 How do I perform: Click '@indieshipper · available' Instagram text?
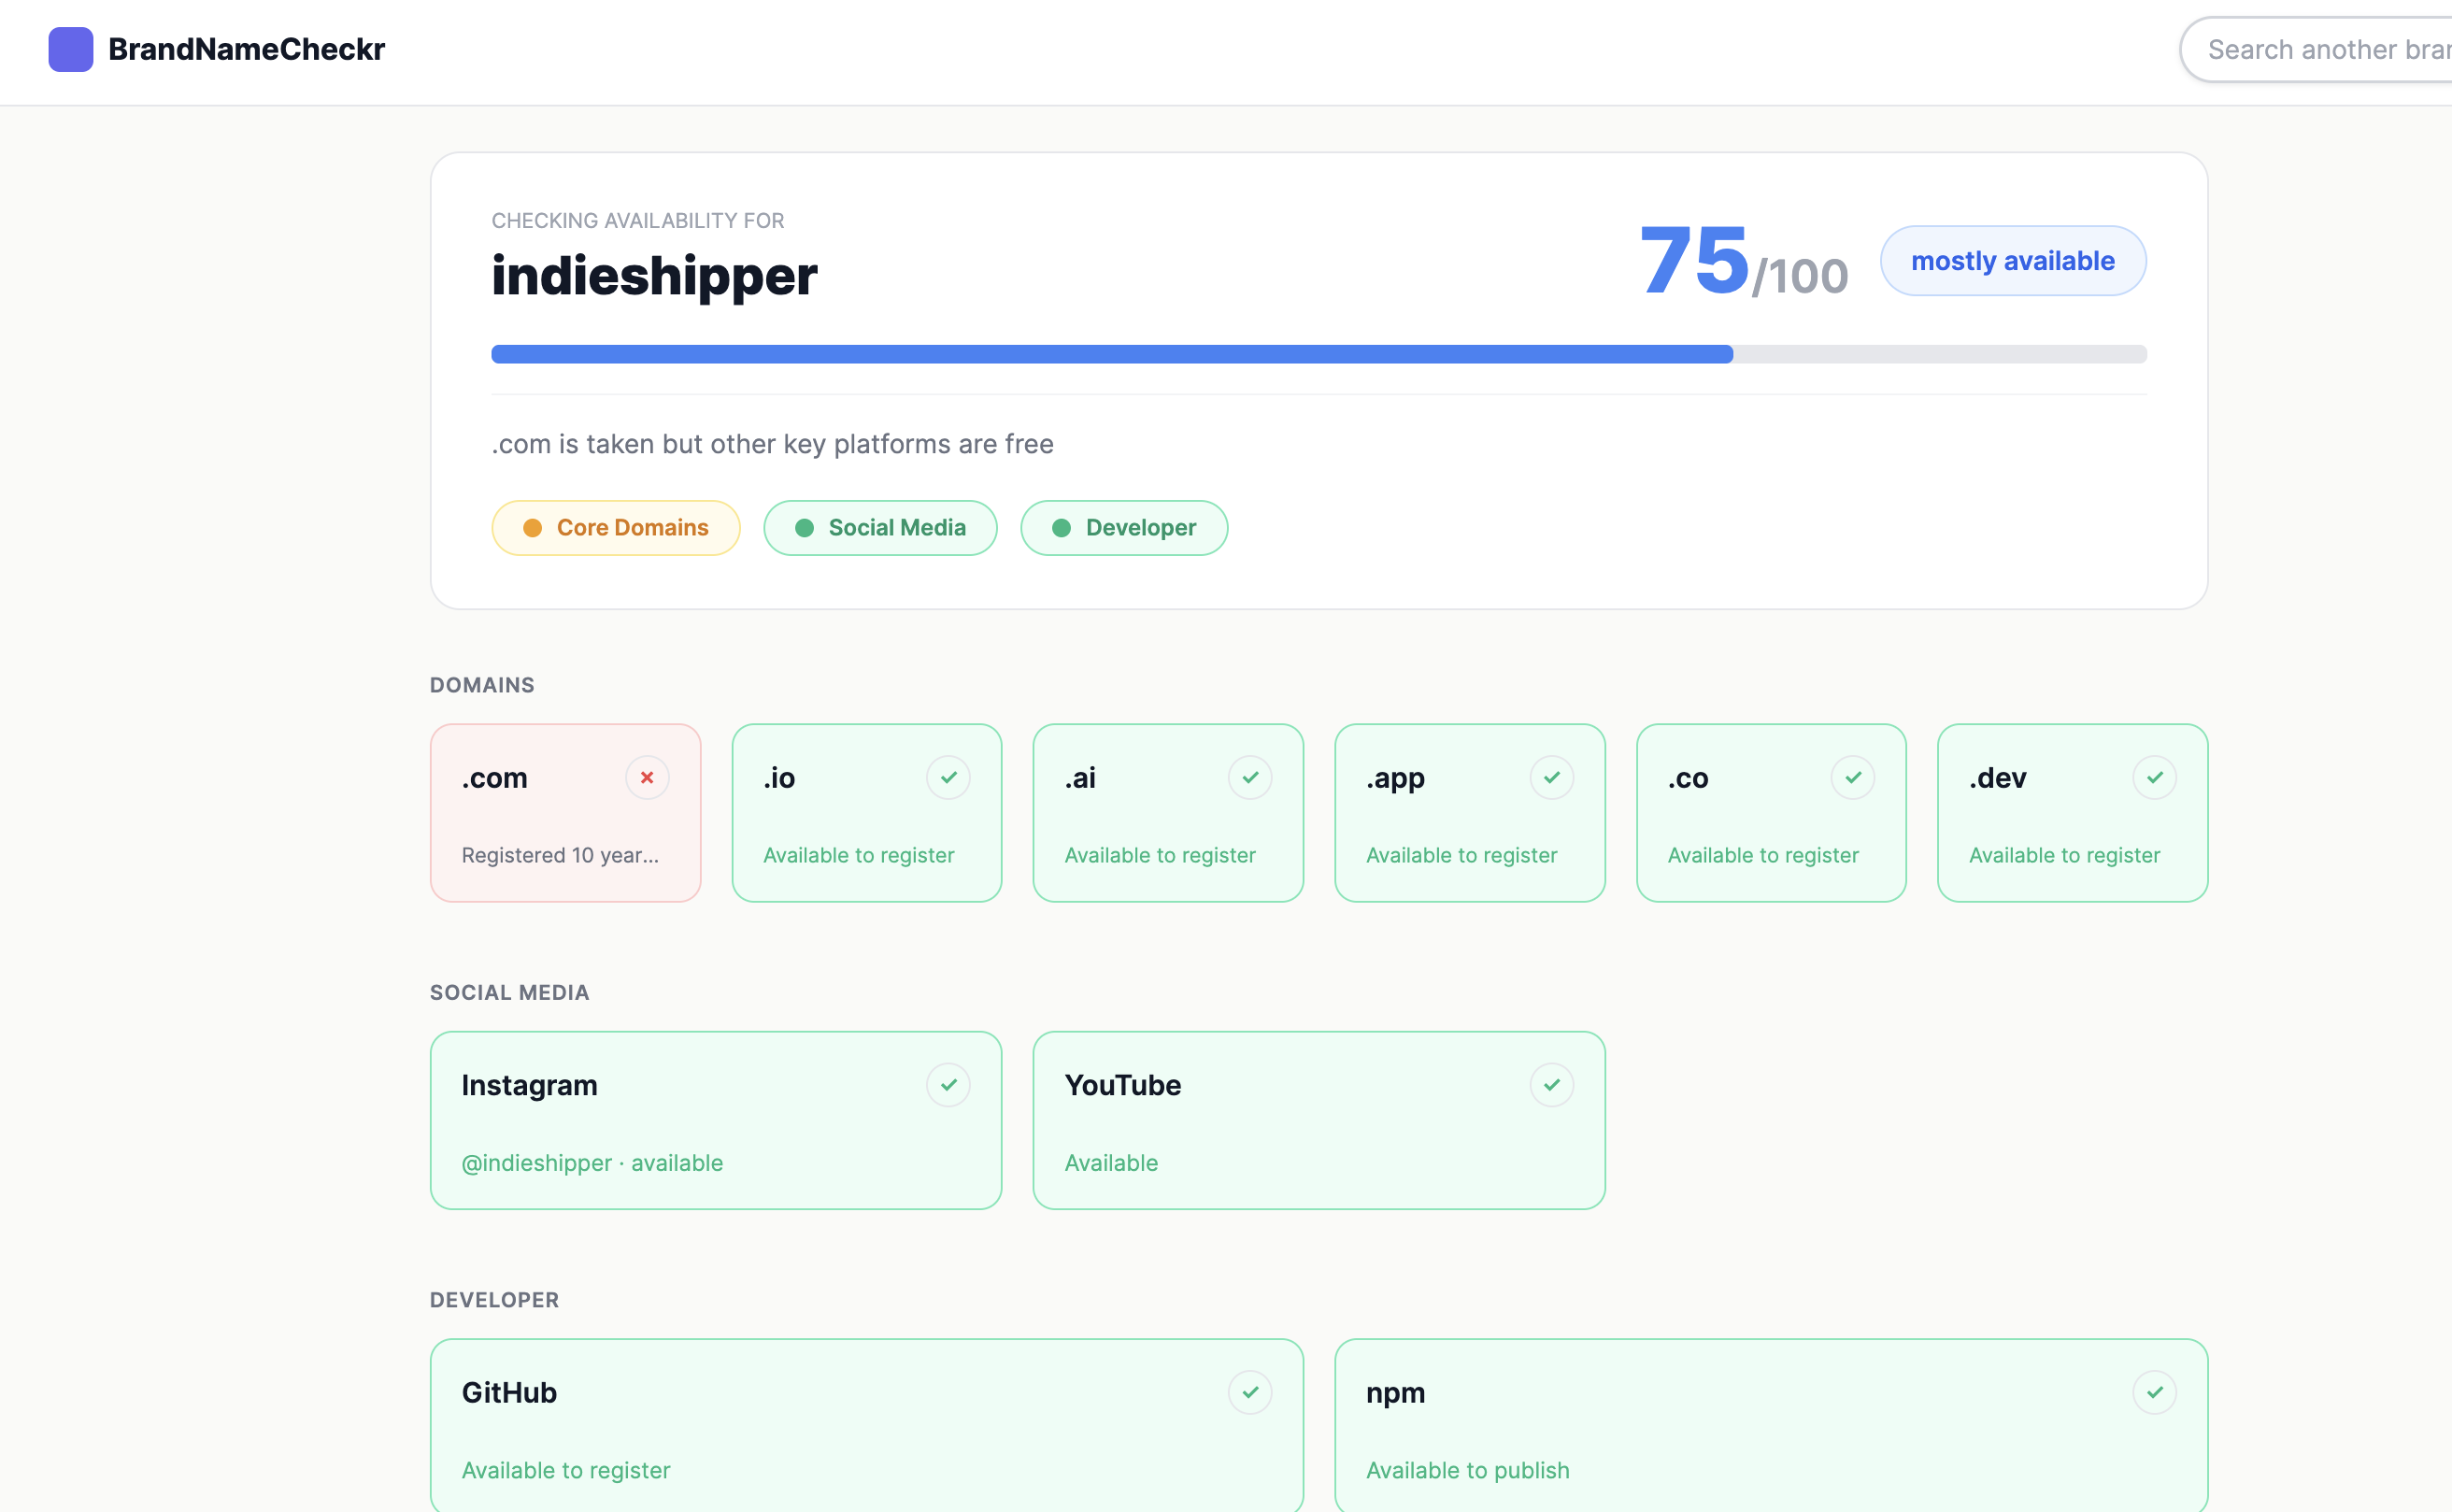(x=592, y=1163)
